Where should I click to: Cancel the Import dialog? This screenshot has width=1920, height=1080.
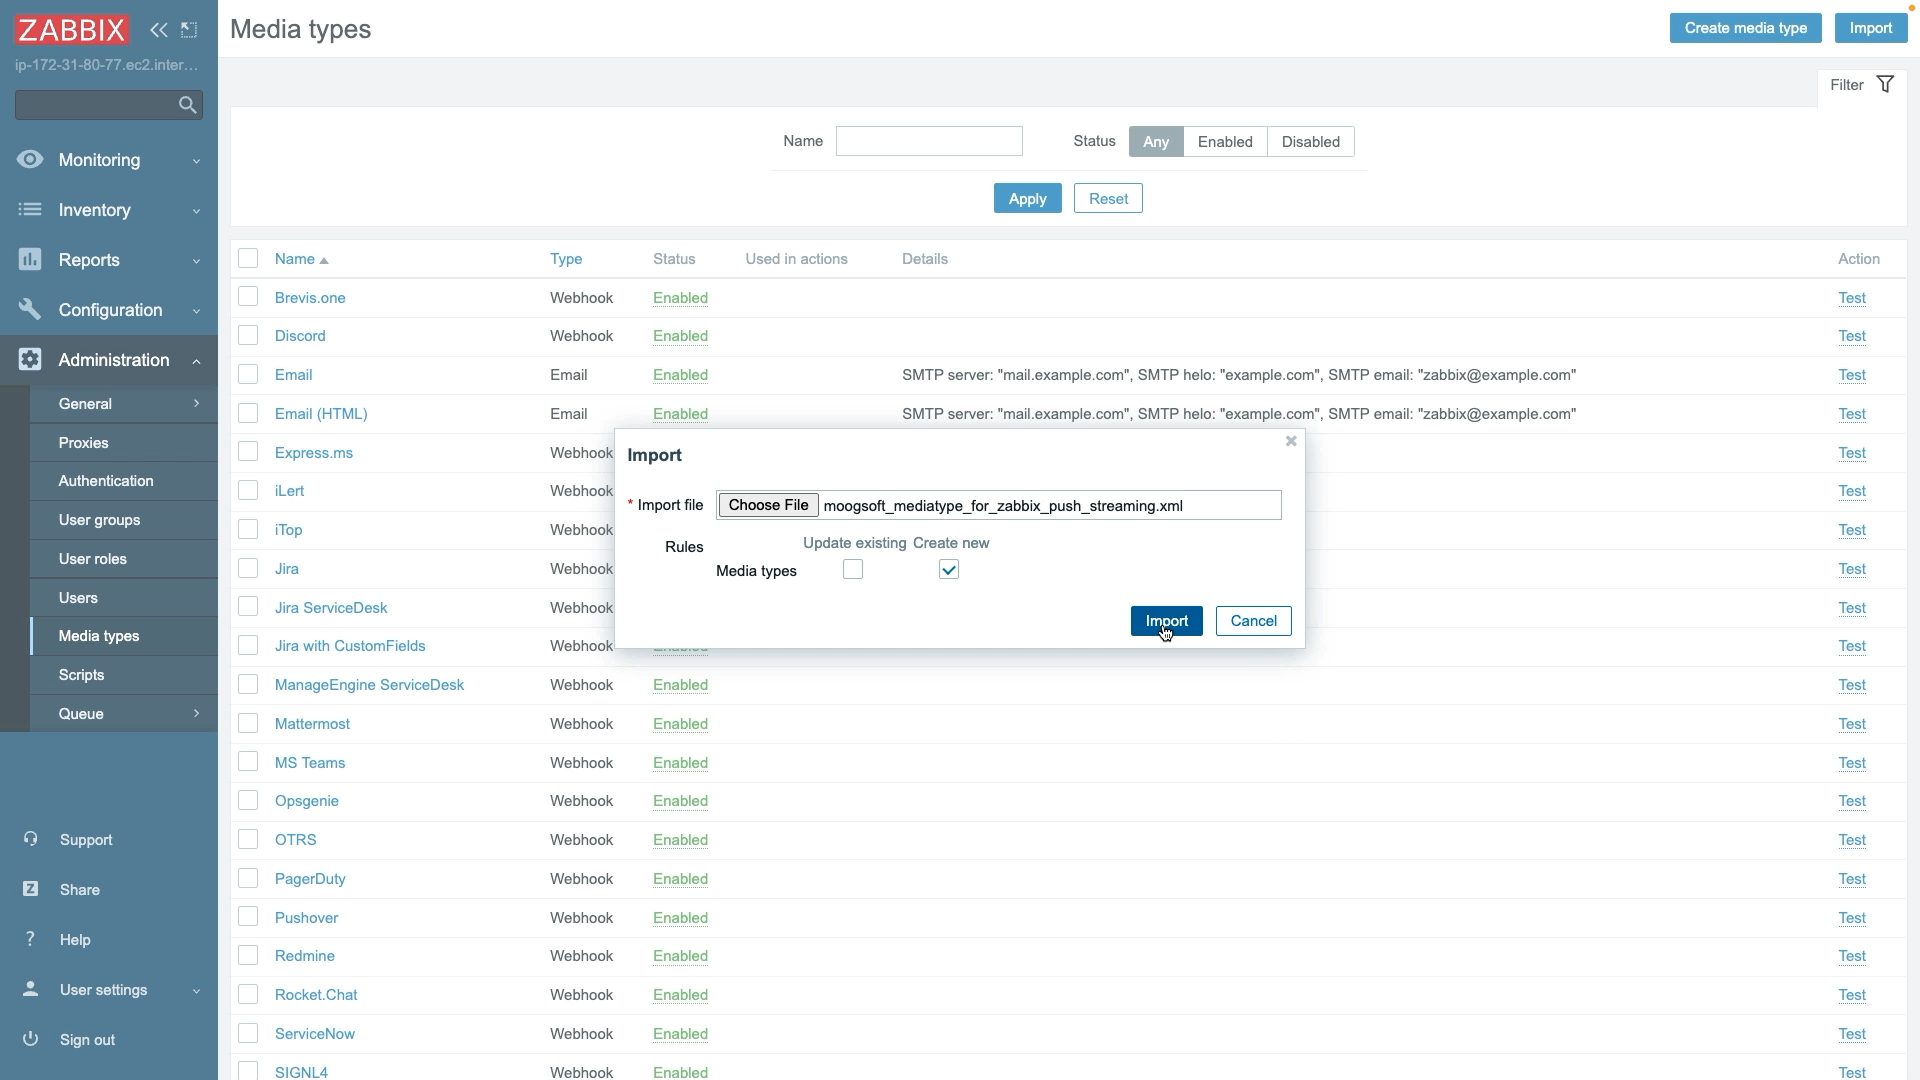1253,621
